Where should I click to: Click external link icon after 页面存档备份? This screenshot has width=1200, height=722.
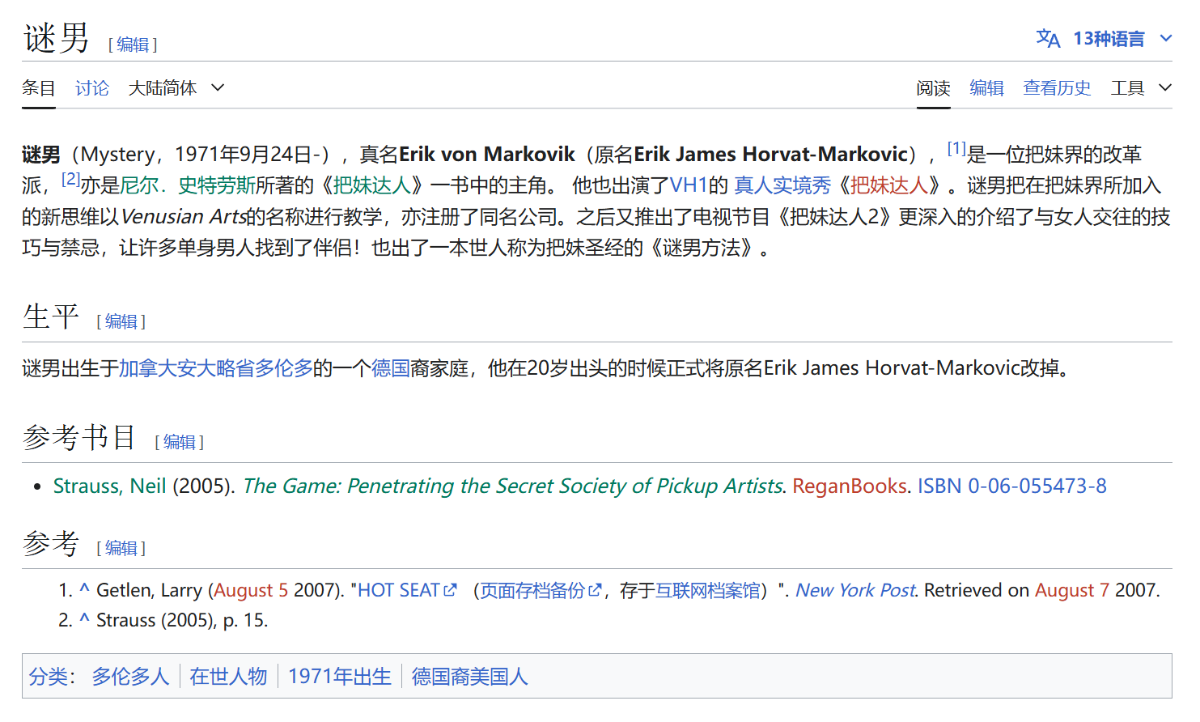click(596, 590)
